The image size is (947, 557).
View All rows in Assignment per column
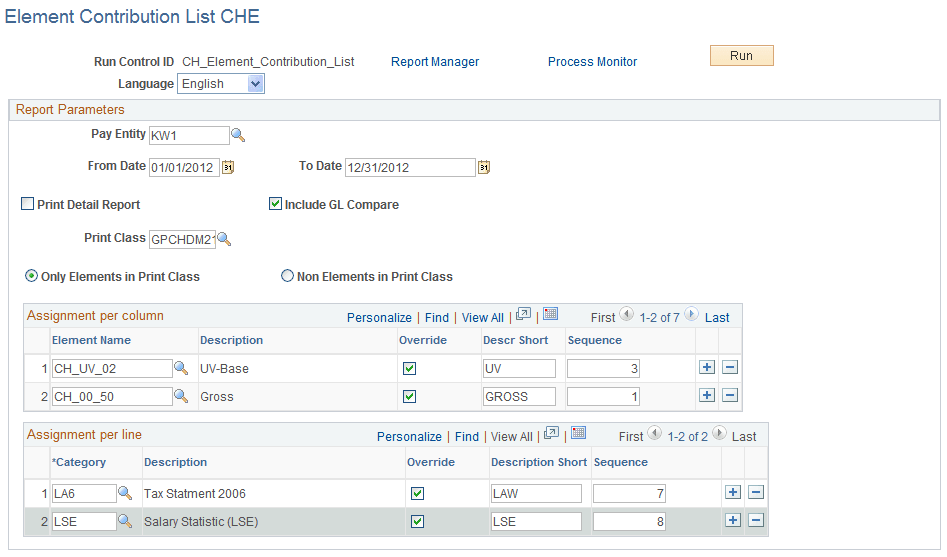click(483, 318)
